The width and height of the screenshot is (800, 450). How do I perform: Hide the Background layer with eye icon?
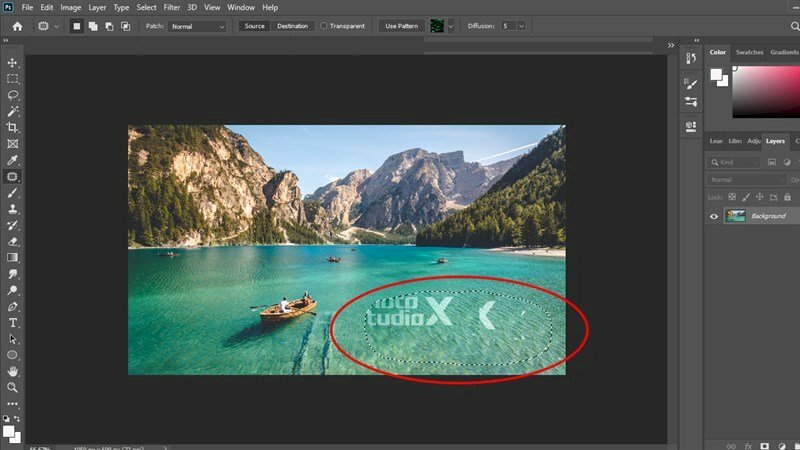(714, 216)
